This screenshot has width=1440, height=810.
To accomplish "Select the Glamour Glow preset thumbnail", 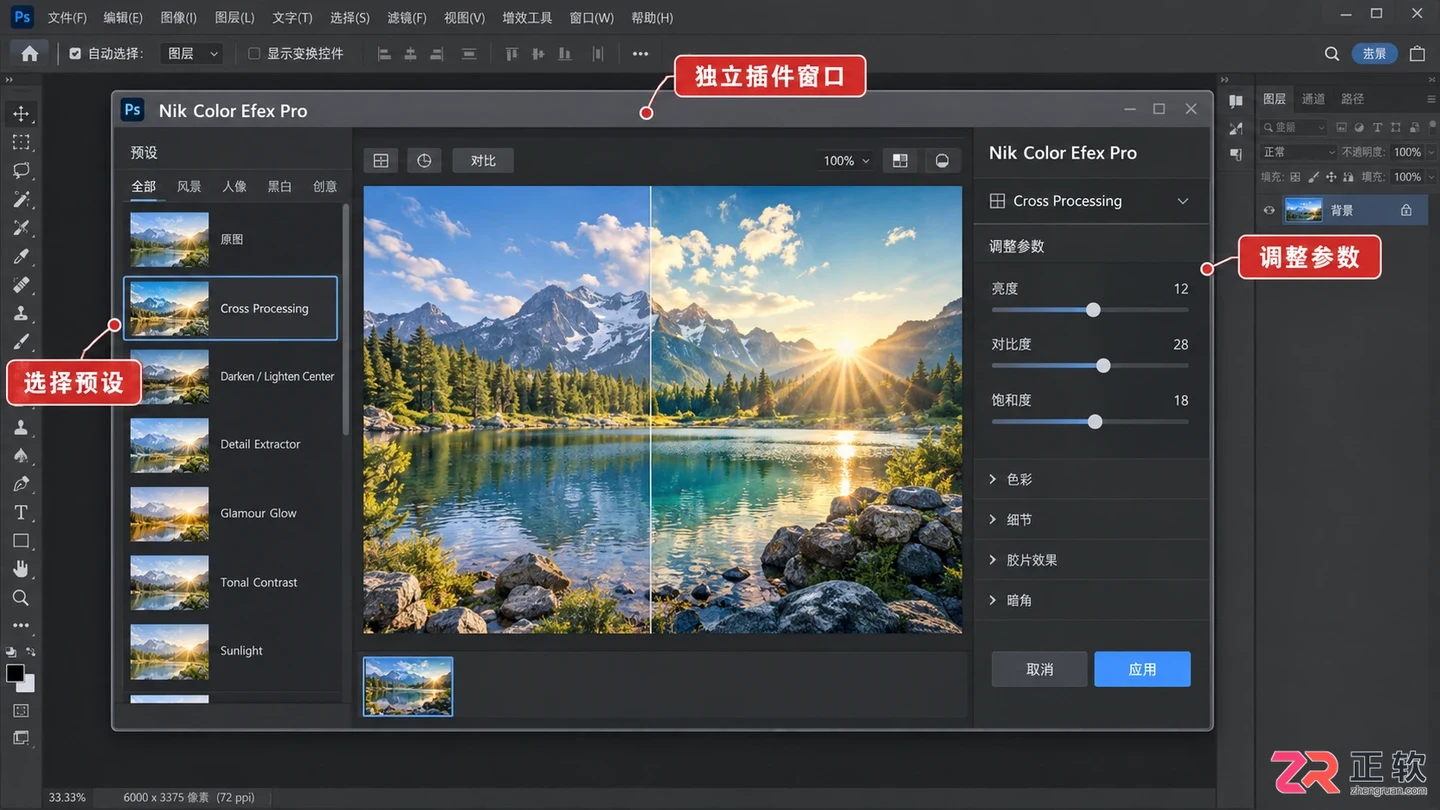I will tap(169, 513).
